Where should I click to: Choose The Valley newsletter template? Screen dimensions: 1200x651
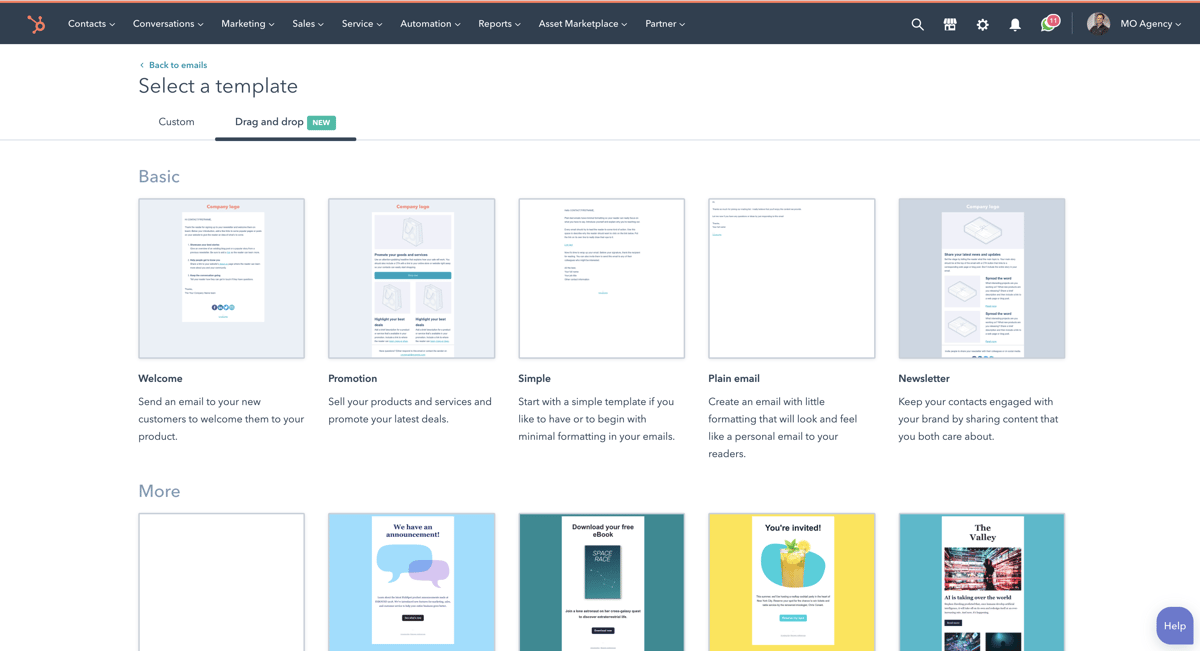click(981, 582)
